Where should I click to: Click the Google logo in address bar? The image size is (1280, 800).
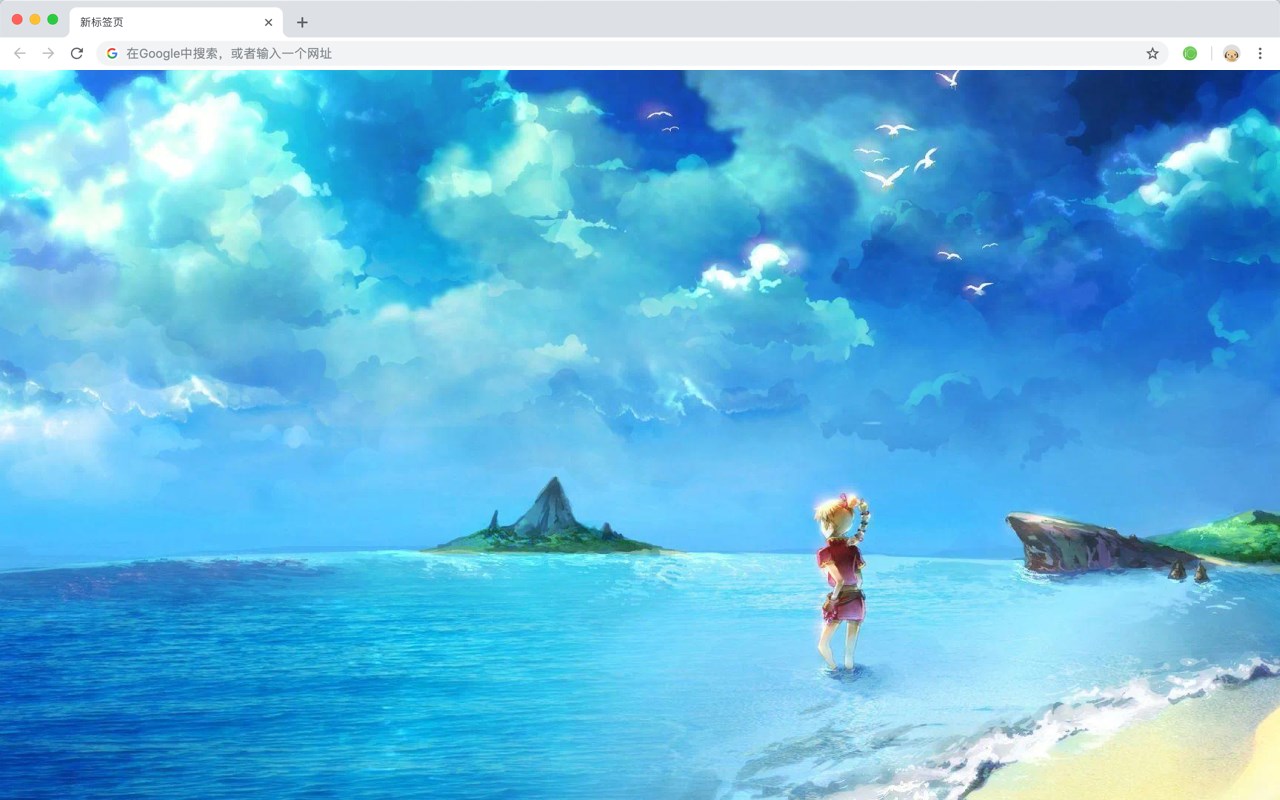tap(112, 53)
